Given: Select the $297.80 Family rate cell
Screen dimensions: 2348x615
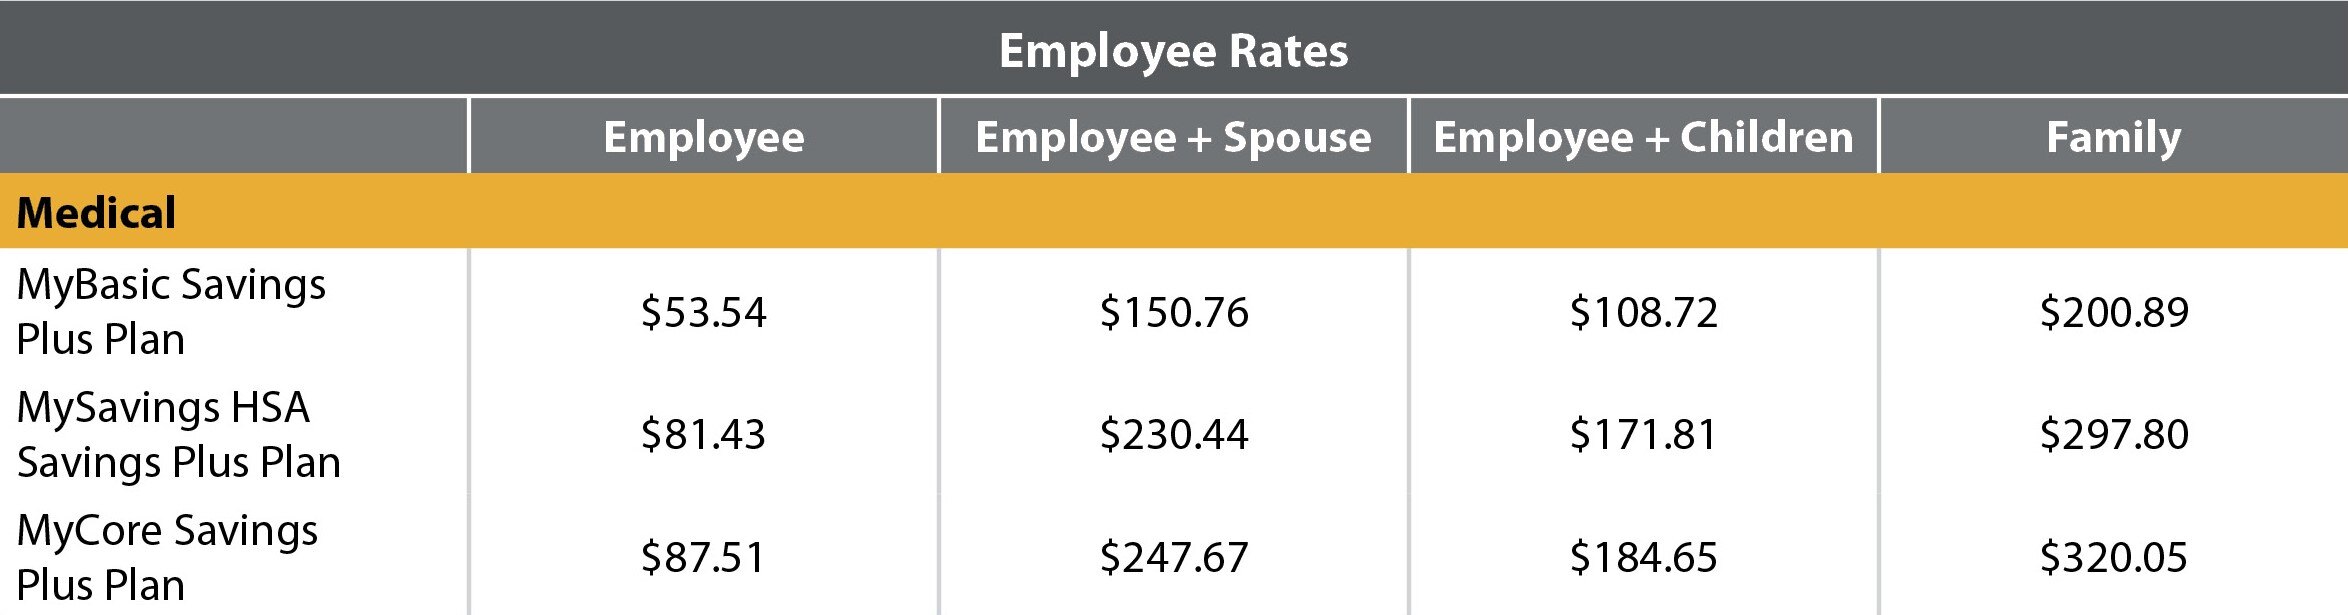Looking at the screenshot, I should [2113, 434].
